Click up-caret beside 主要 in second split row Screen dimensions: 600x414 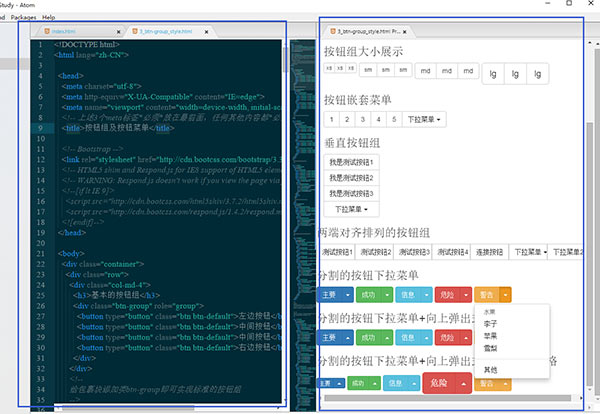pos(348,339)
